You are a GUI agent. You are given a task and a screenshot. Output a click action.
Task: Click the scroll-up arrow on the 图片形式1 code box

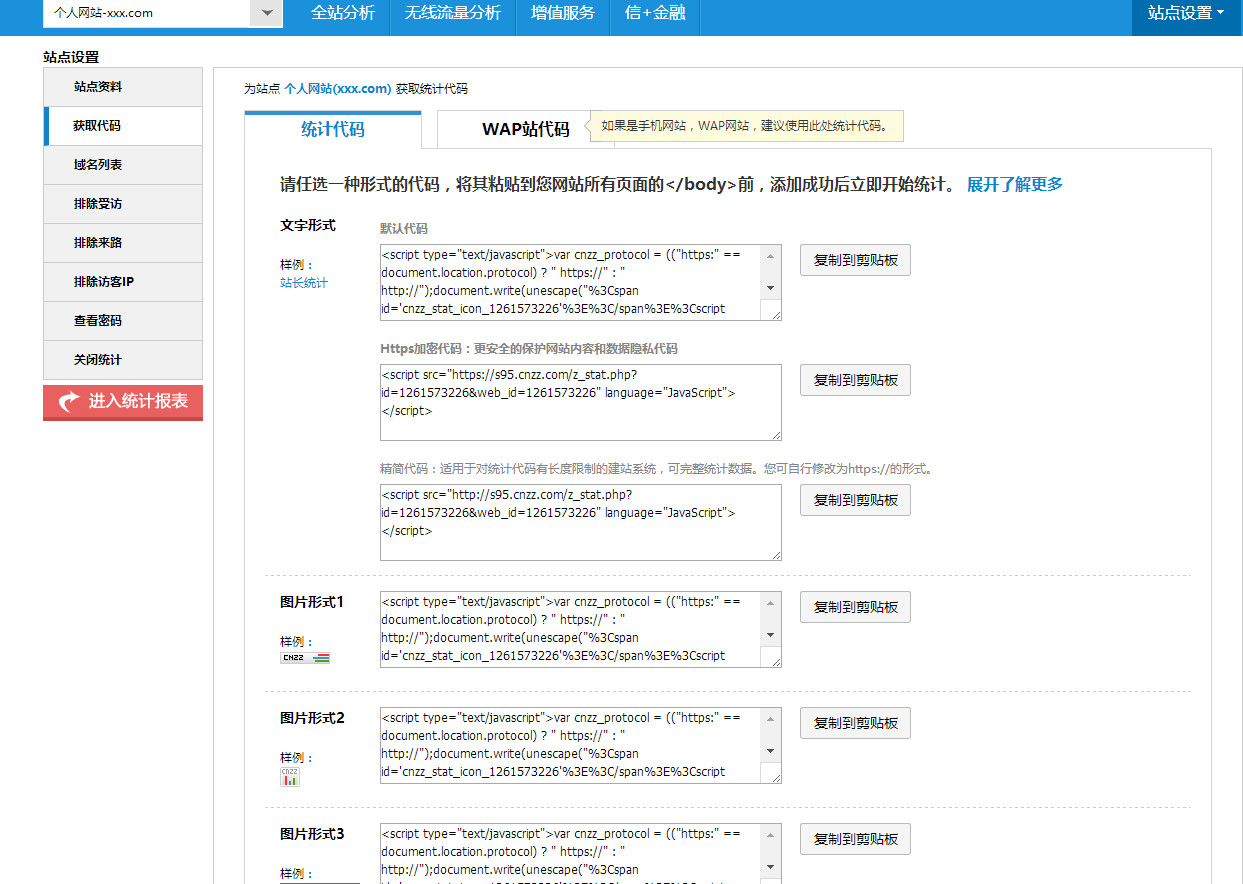pyautogui.click(x=772, y=604)
